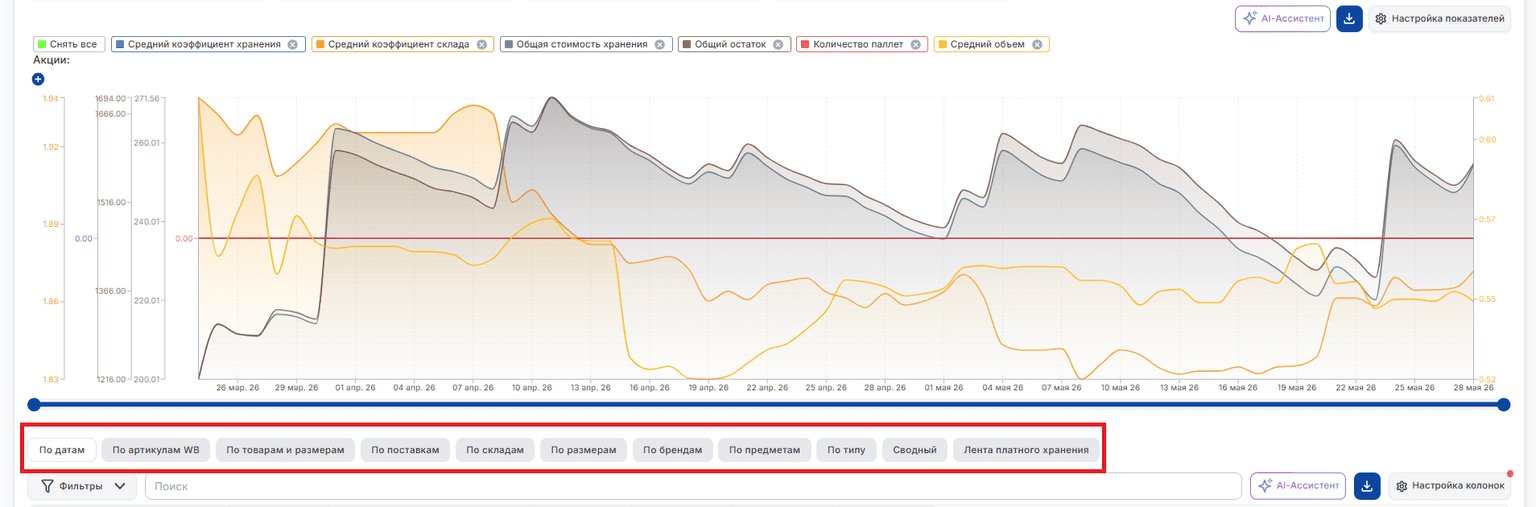This screenshot has width=1536, height=507.
Task: Toggle the Количество паллет series visibility
Action: tap(858, 45)
